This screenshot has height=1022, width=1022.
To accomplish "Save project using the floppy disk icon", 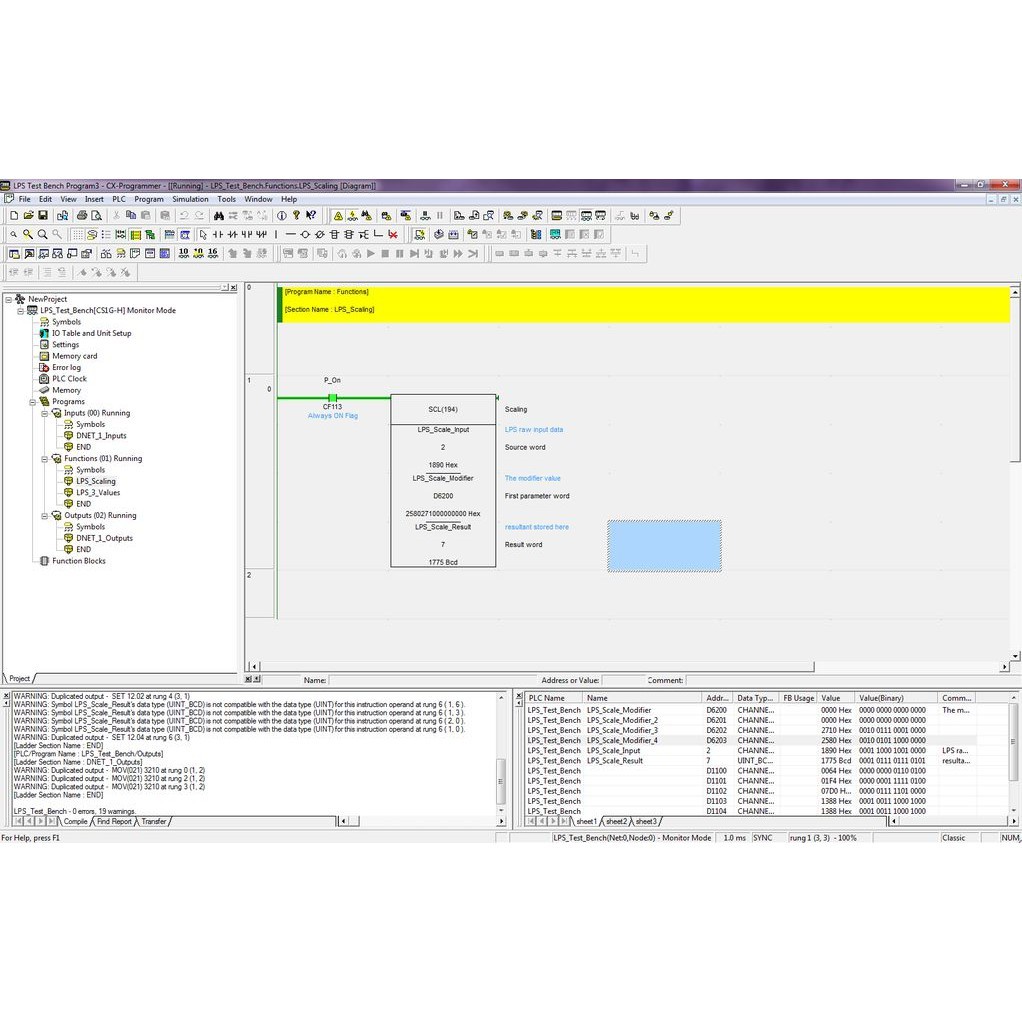I will pyautogui.click(x=42, y=216).
